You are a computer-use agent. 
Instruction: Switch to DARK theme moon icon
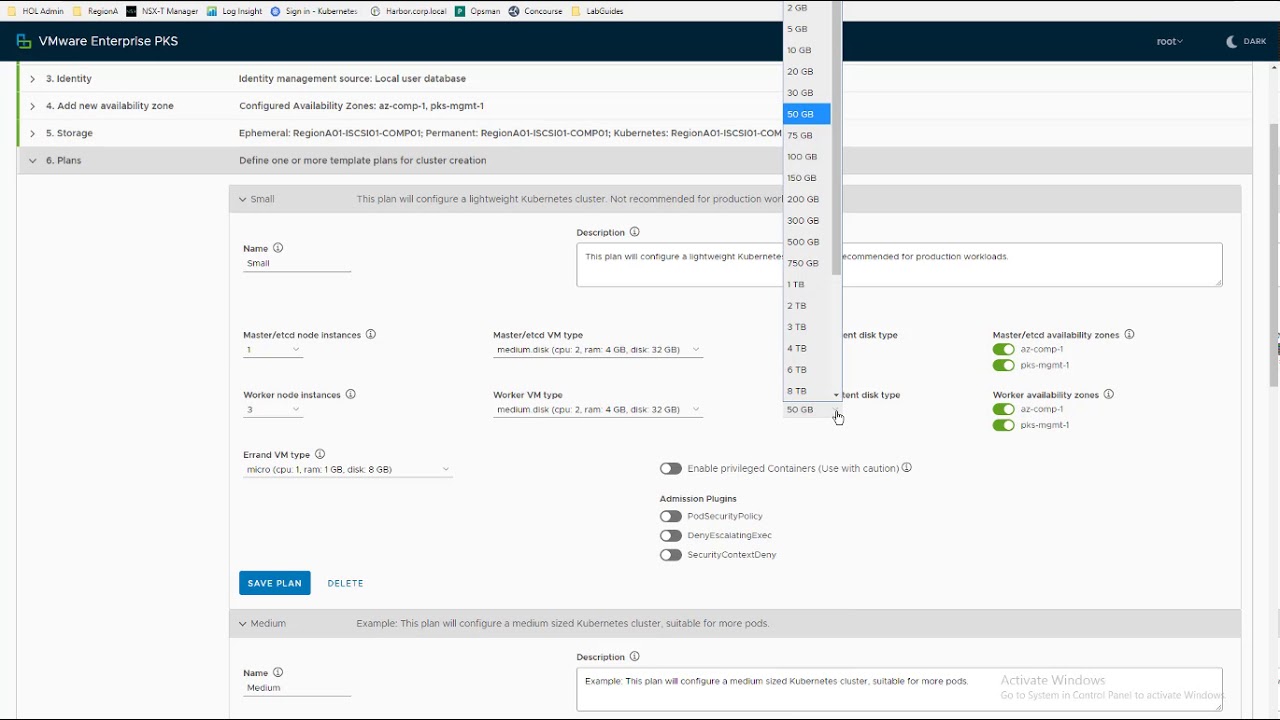1231,42
